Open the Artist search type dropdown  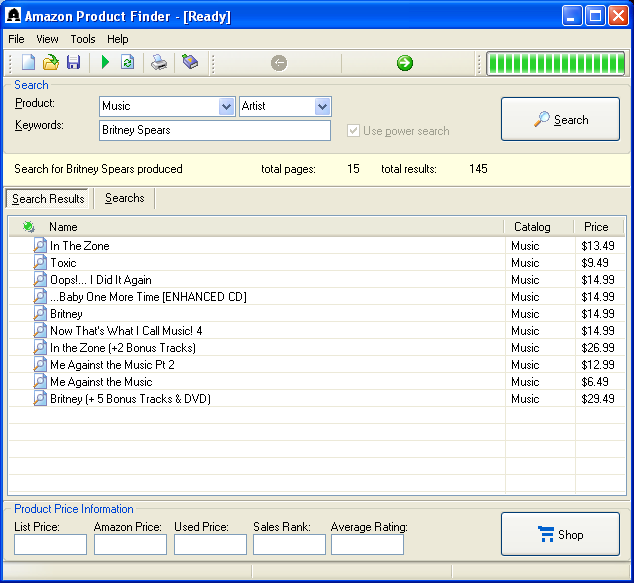[x=322, y=106]
